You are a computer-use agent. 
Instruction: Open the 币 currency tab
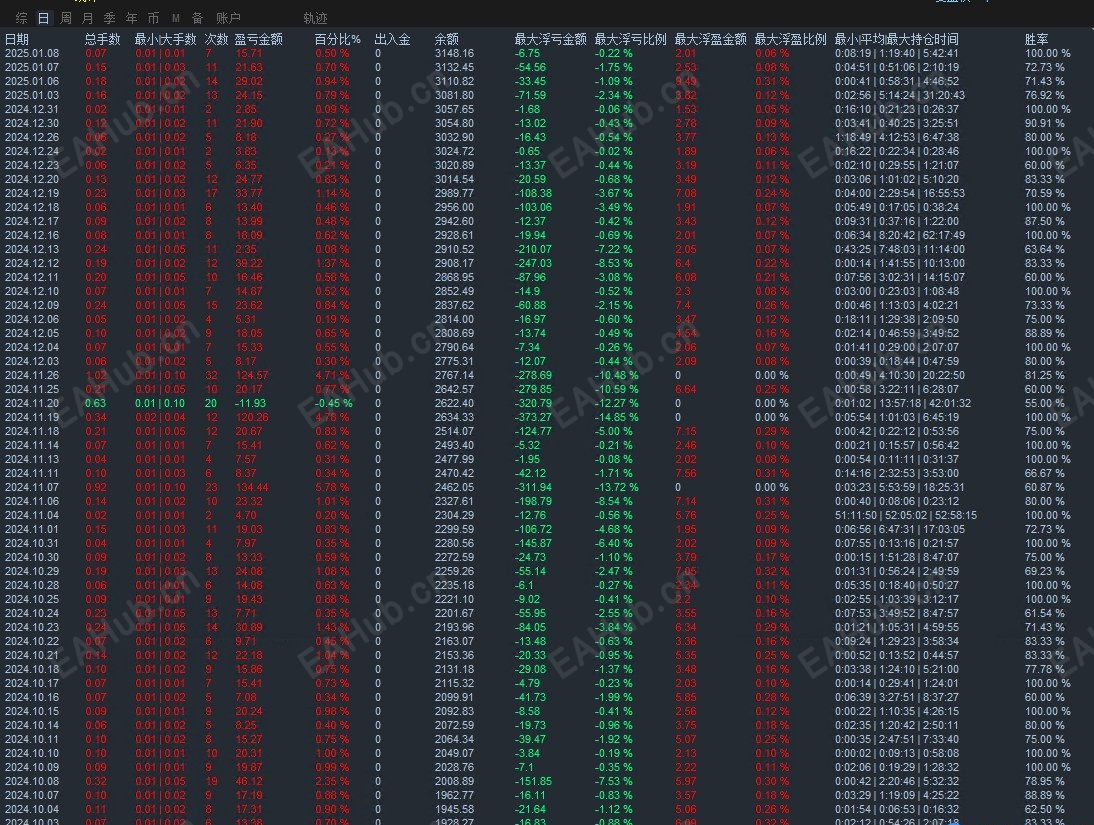(153, 18)
